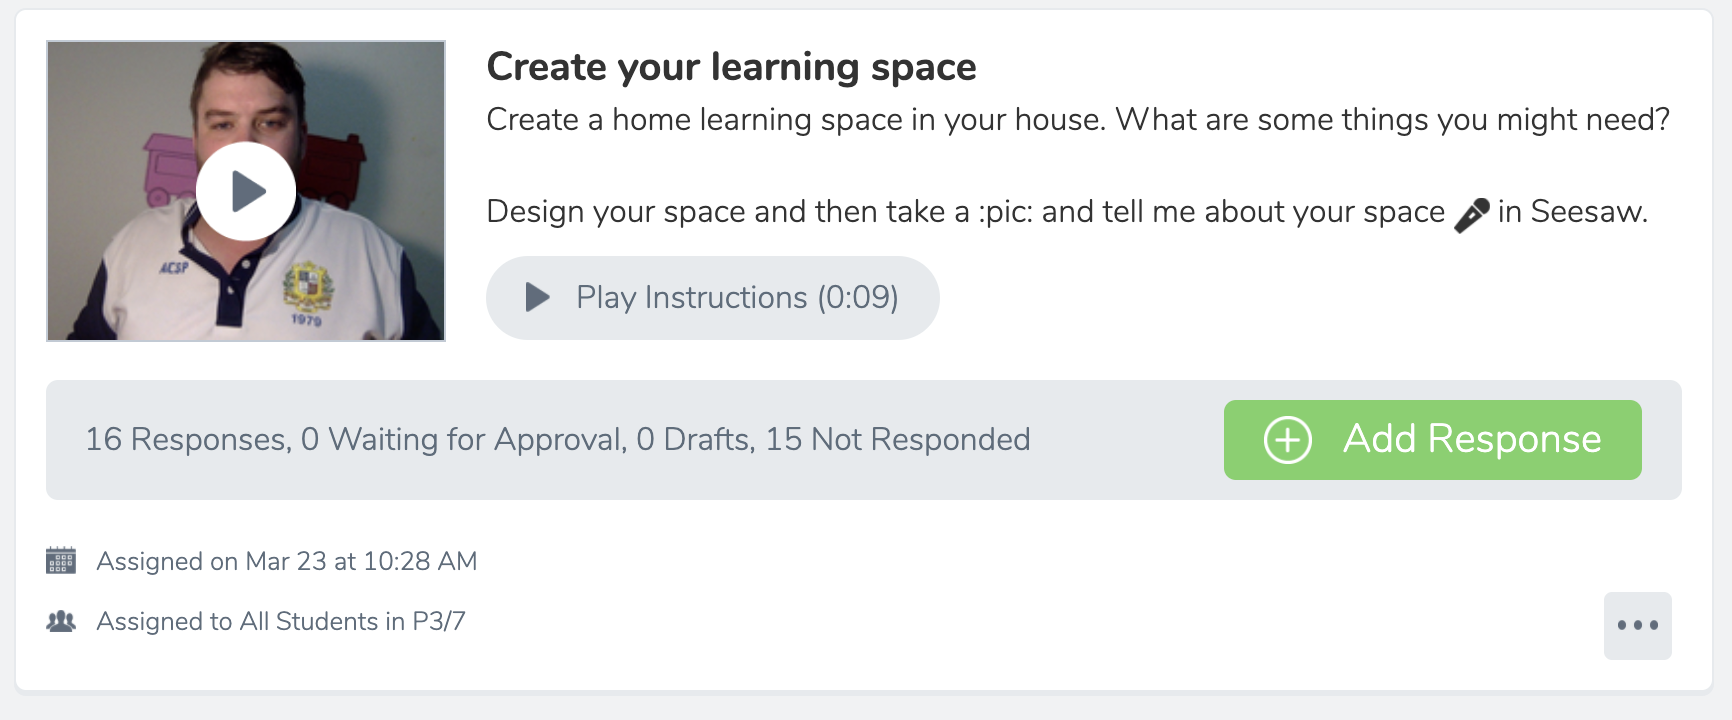Play the teacher's instruction video

pyautogui.click(x=246, y=191)
